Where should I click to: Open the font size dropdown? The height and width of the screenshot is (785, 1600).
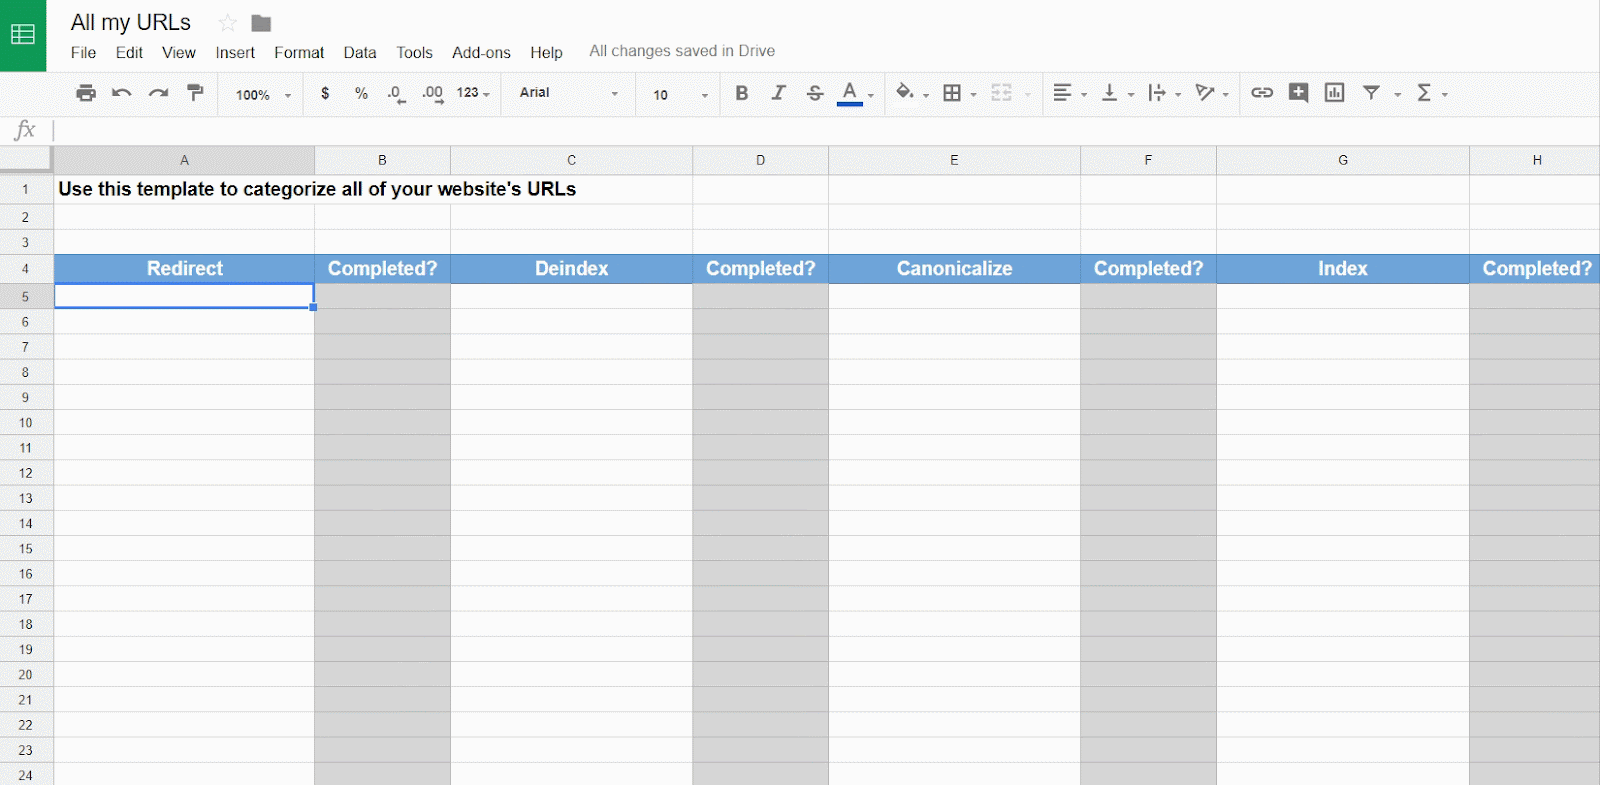tap(680, 95)
